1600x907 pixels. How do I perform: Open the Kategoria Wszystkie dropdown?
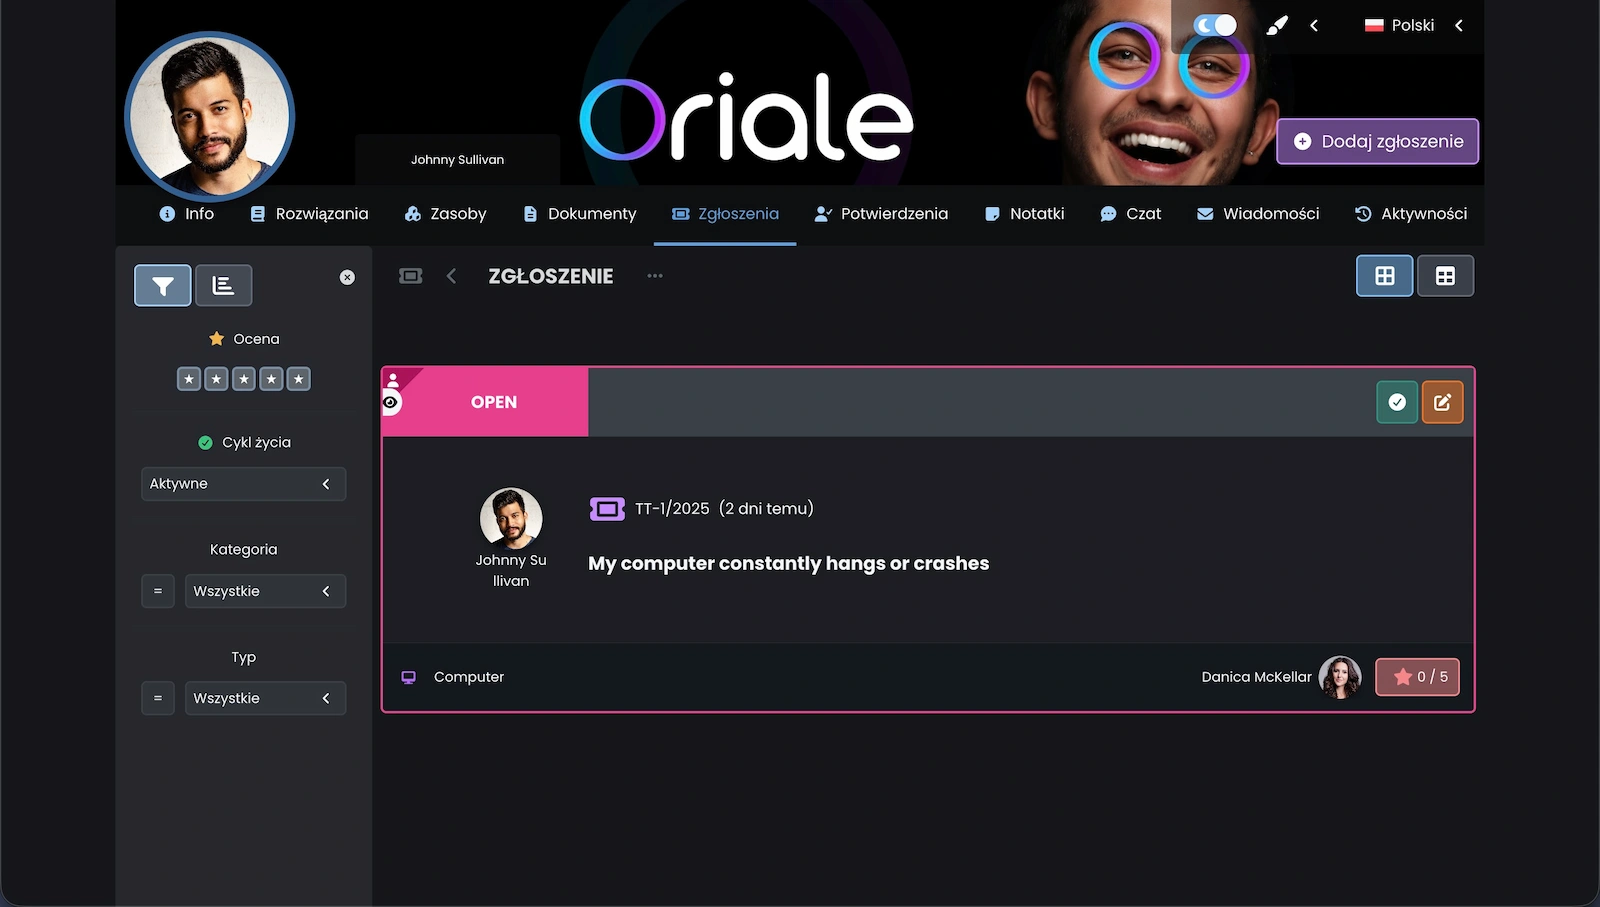tap(265, 591)
